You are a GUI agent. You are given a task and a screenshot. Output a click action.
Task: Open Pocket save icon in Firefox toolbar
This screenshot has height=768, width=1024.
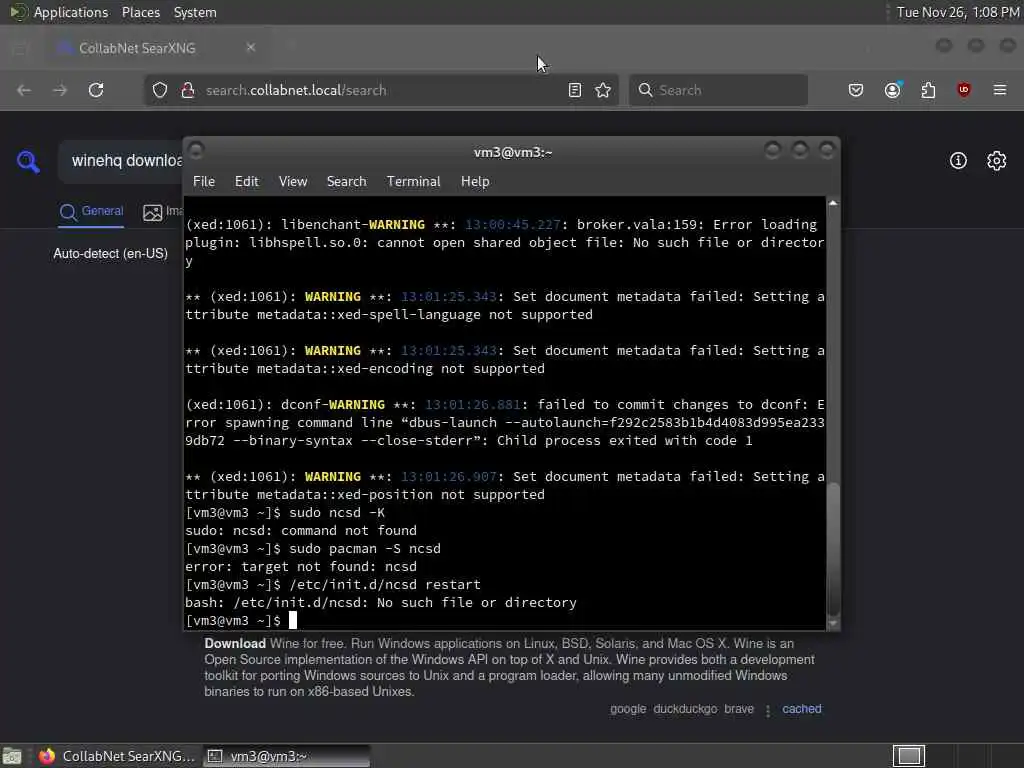pos(856,90)
